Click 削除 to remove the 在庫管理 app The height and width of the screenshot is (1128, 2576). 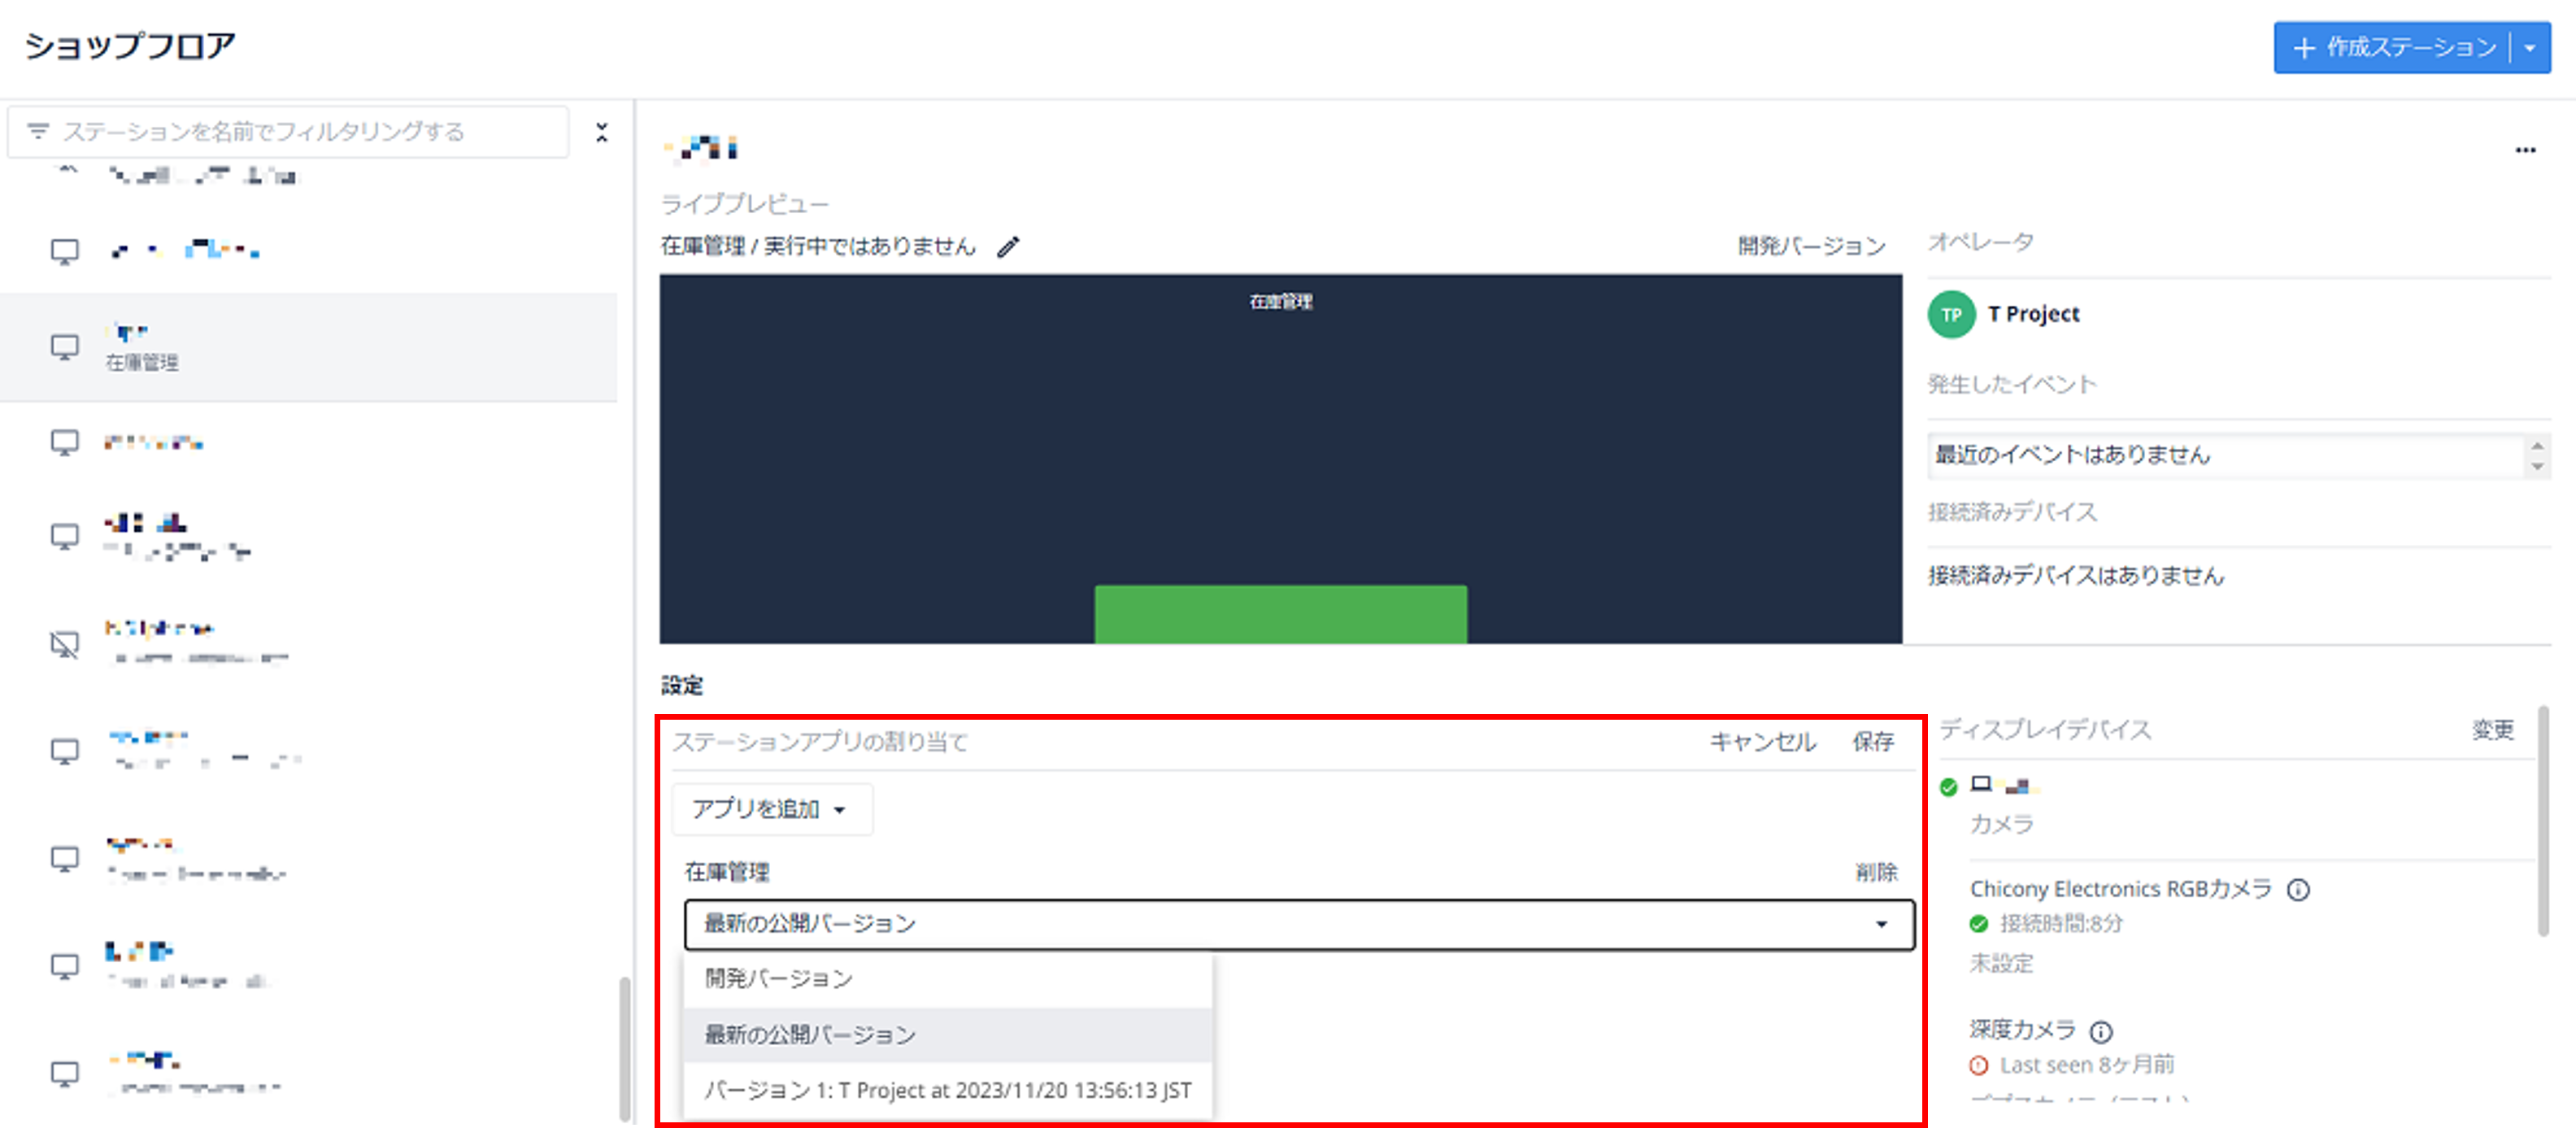(1876, 872)
